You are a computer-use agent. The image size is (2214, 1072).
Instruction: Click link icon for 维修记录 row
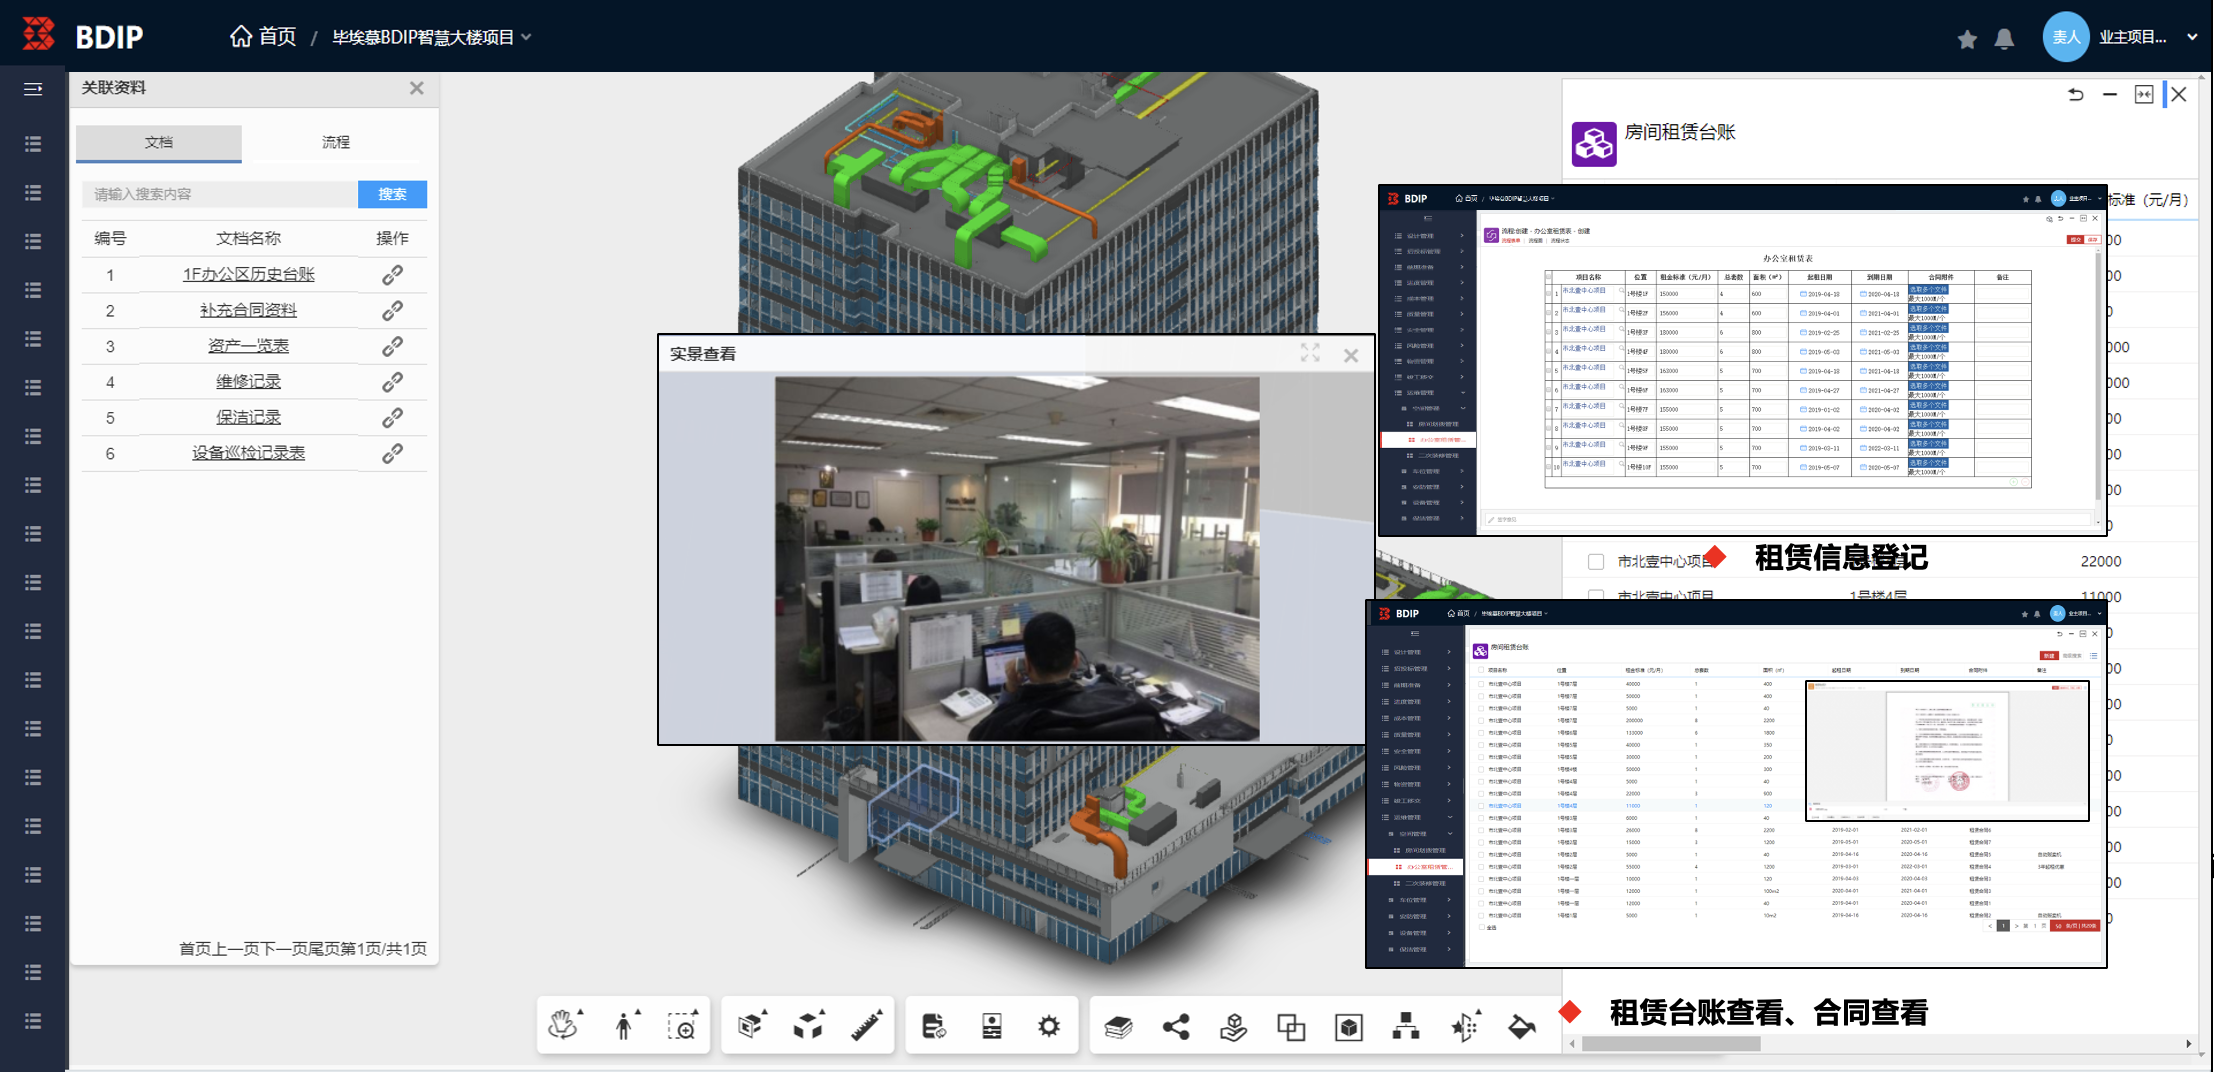point(392,382)
